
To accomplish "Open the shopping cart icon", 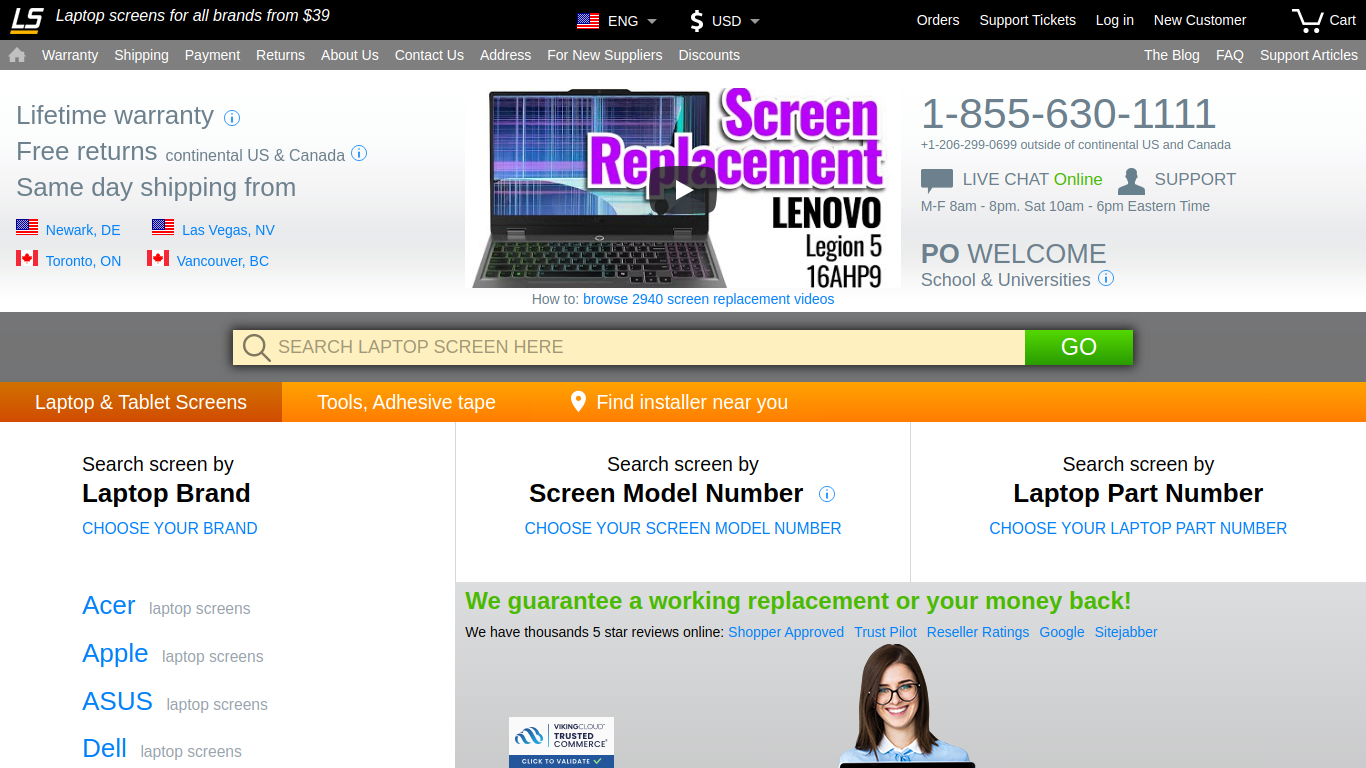I will click(x=1307, y=20).
